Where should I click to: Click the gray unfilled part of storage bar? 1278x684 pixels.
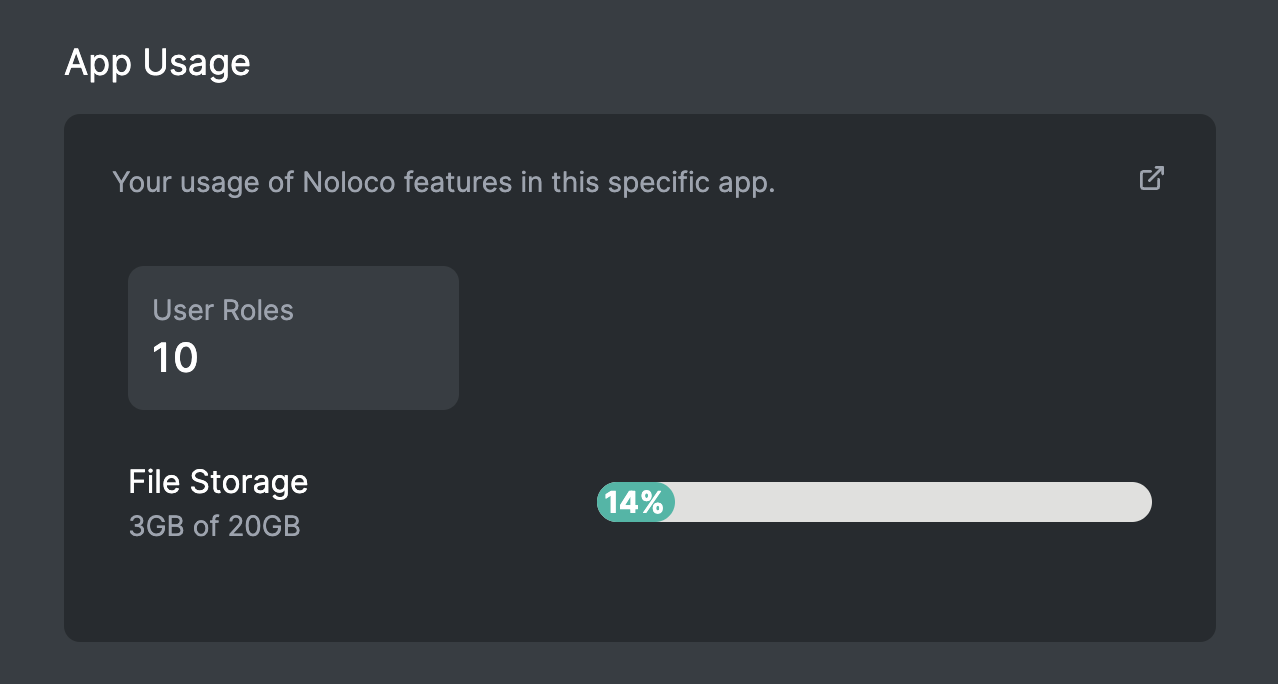(910, 502)
